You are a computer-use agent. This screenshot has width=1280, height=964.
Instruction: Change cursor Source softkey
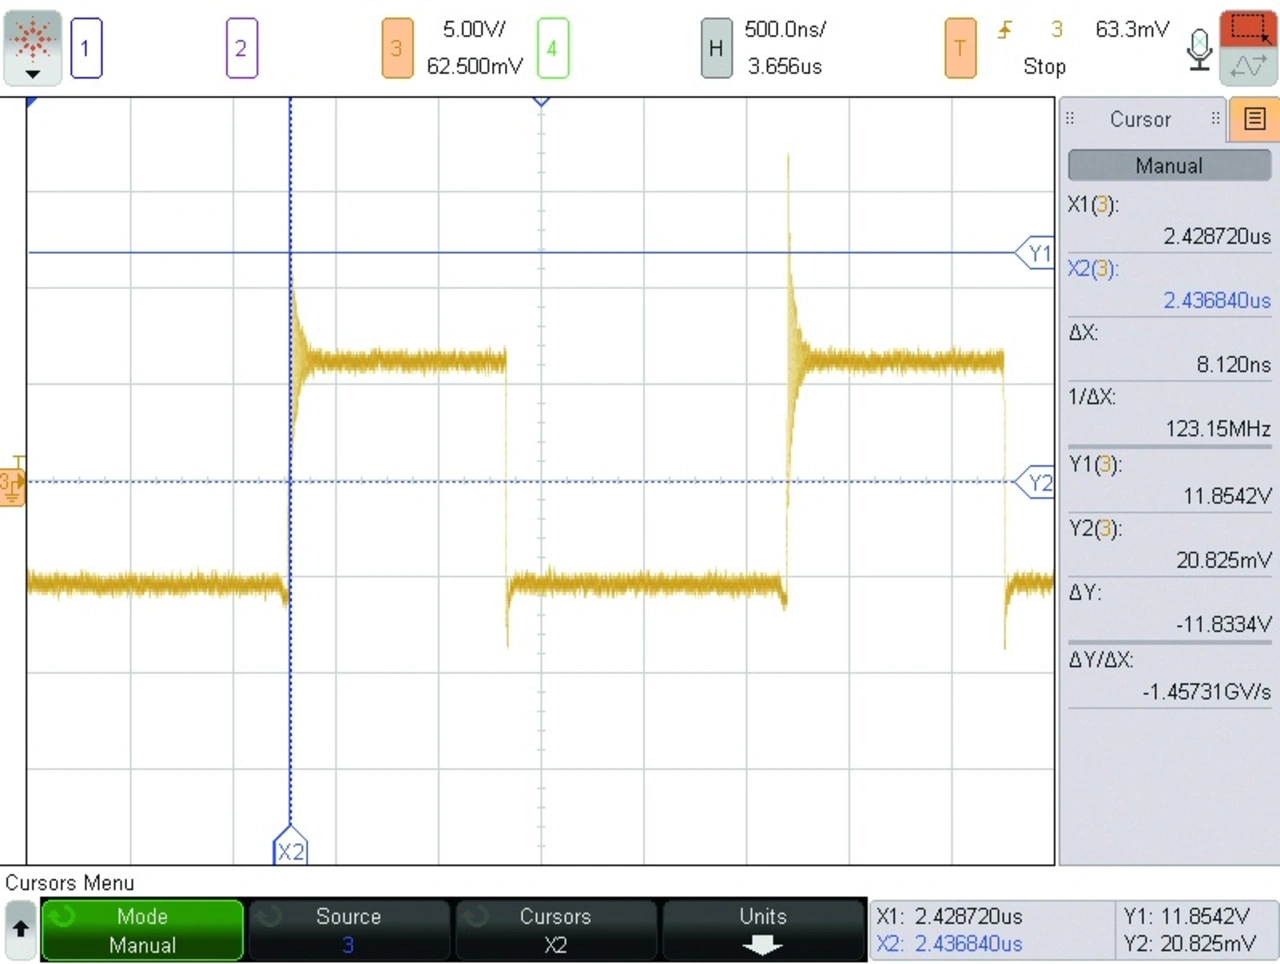tap(348, 930)
